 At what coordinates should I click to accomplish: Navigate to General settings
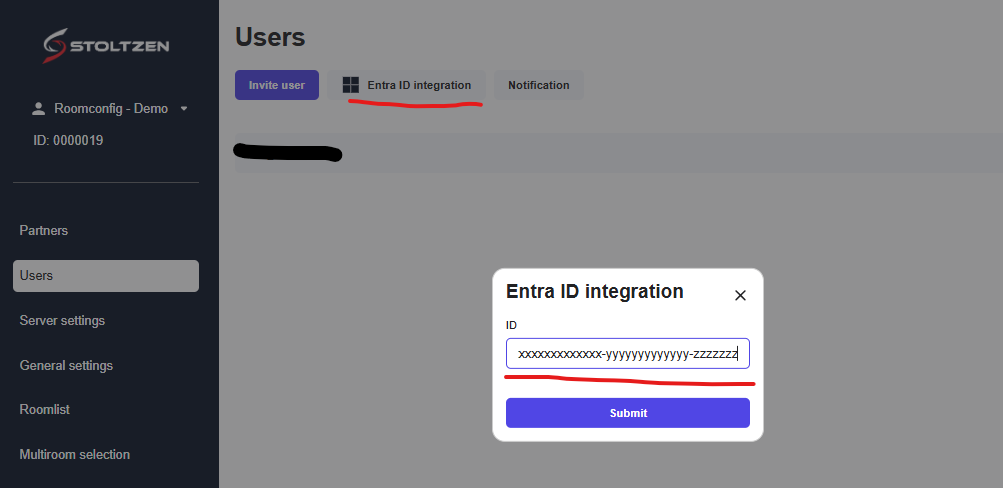pyautogui.click(x=66, y=366)
